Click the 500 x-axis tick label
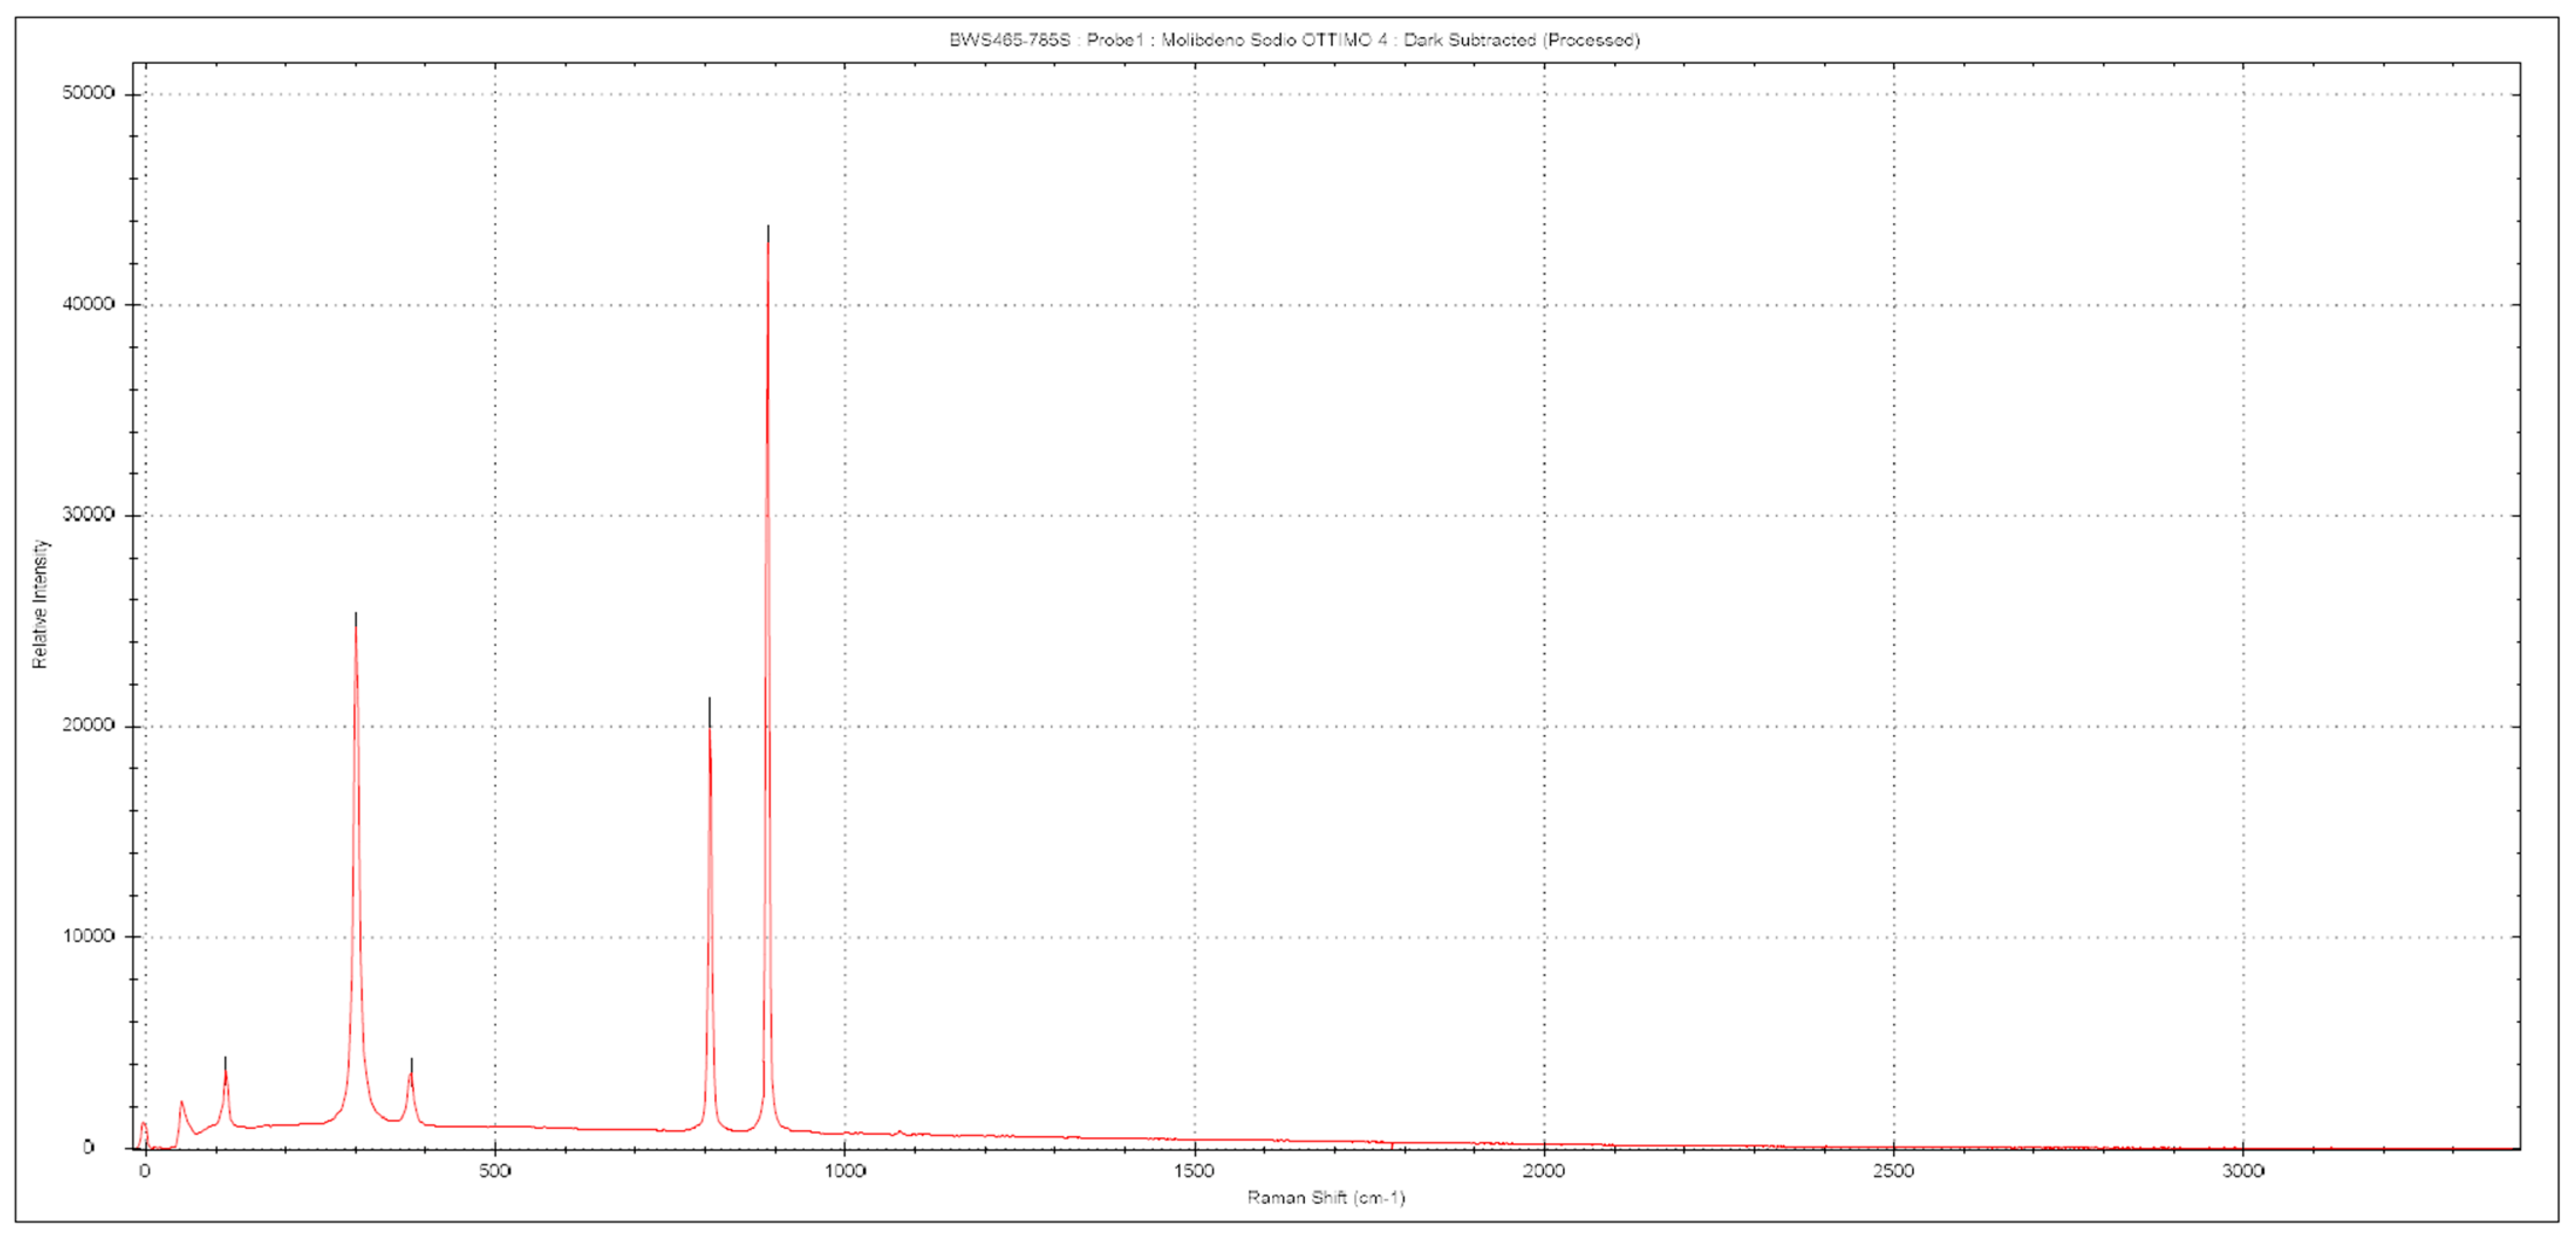Viewport: 2576px width, 1236px height. 494,1171
